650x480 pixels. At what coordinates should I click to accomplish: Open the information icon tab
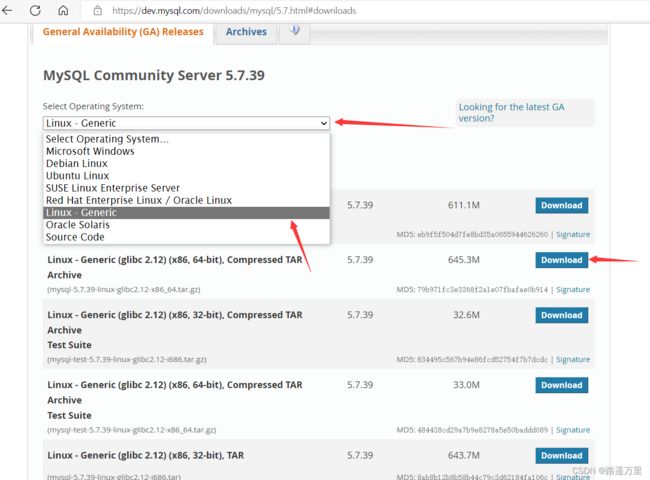295,30
